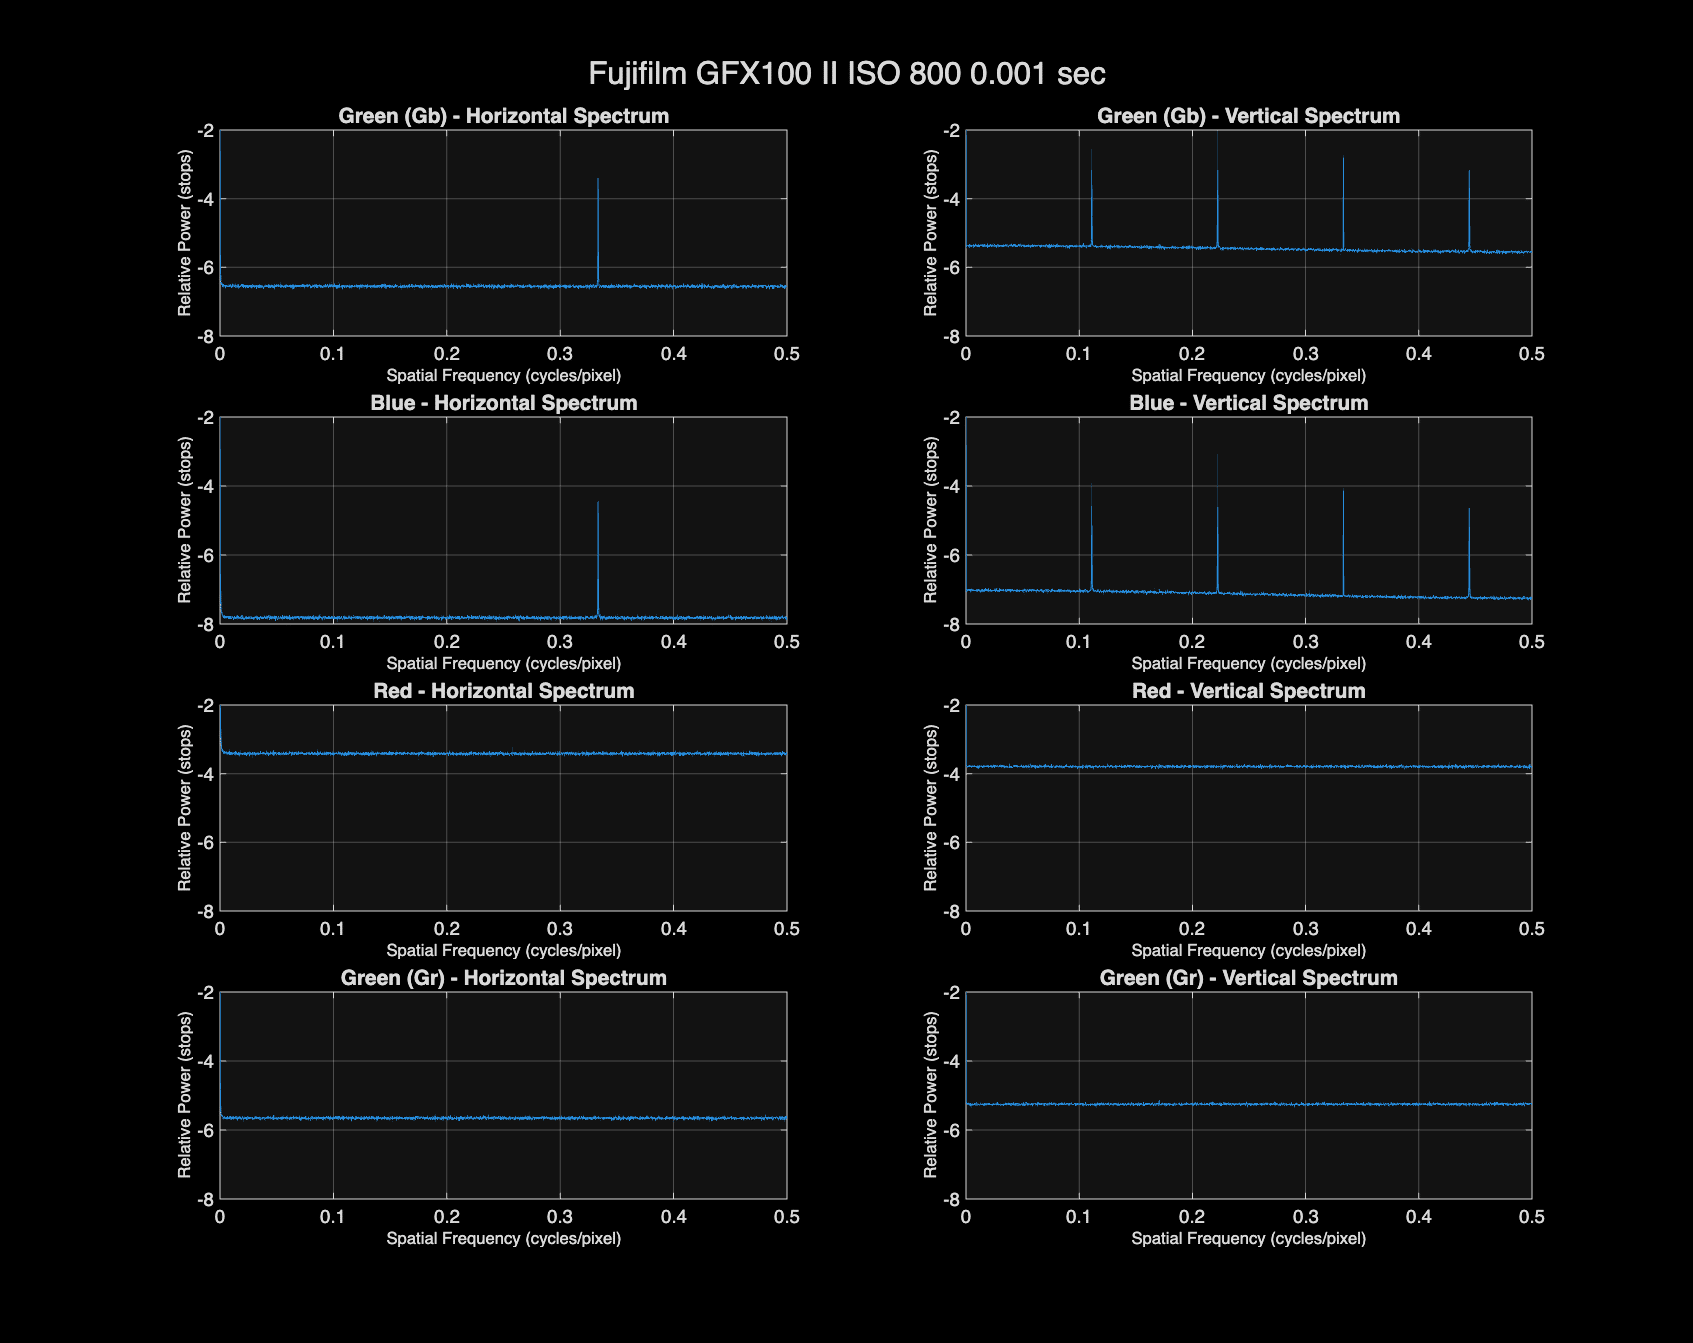Click x-axis label under Green (Gb) Horizontal plot
This screenshot has height=1343, width=1693.
503,376
